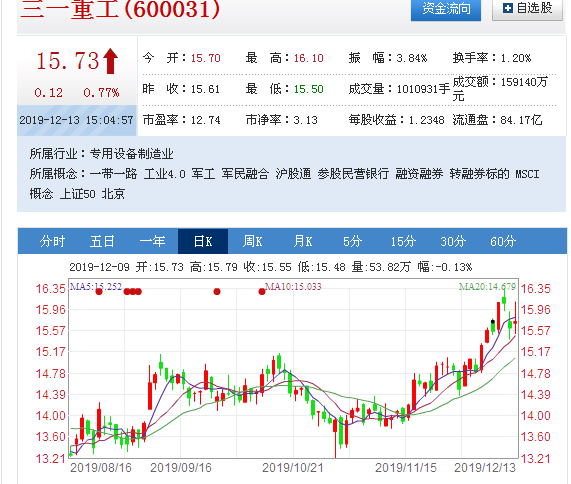571x484 pixels.
Task: Open the 参股民营银行 concept link
Action: 353,174
